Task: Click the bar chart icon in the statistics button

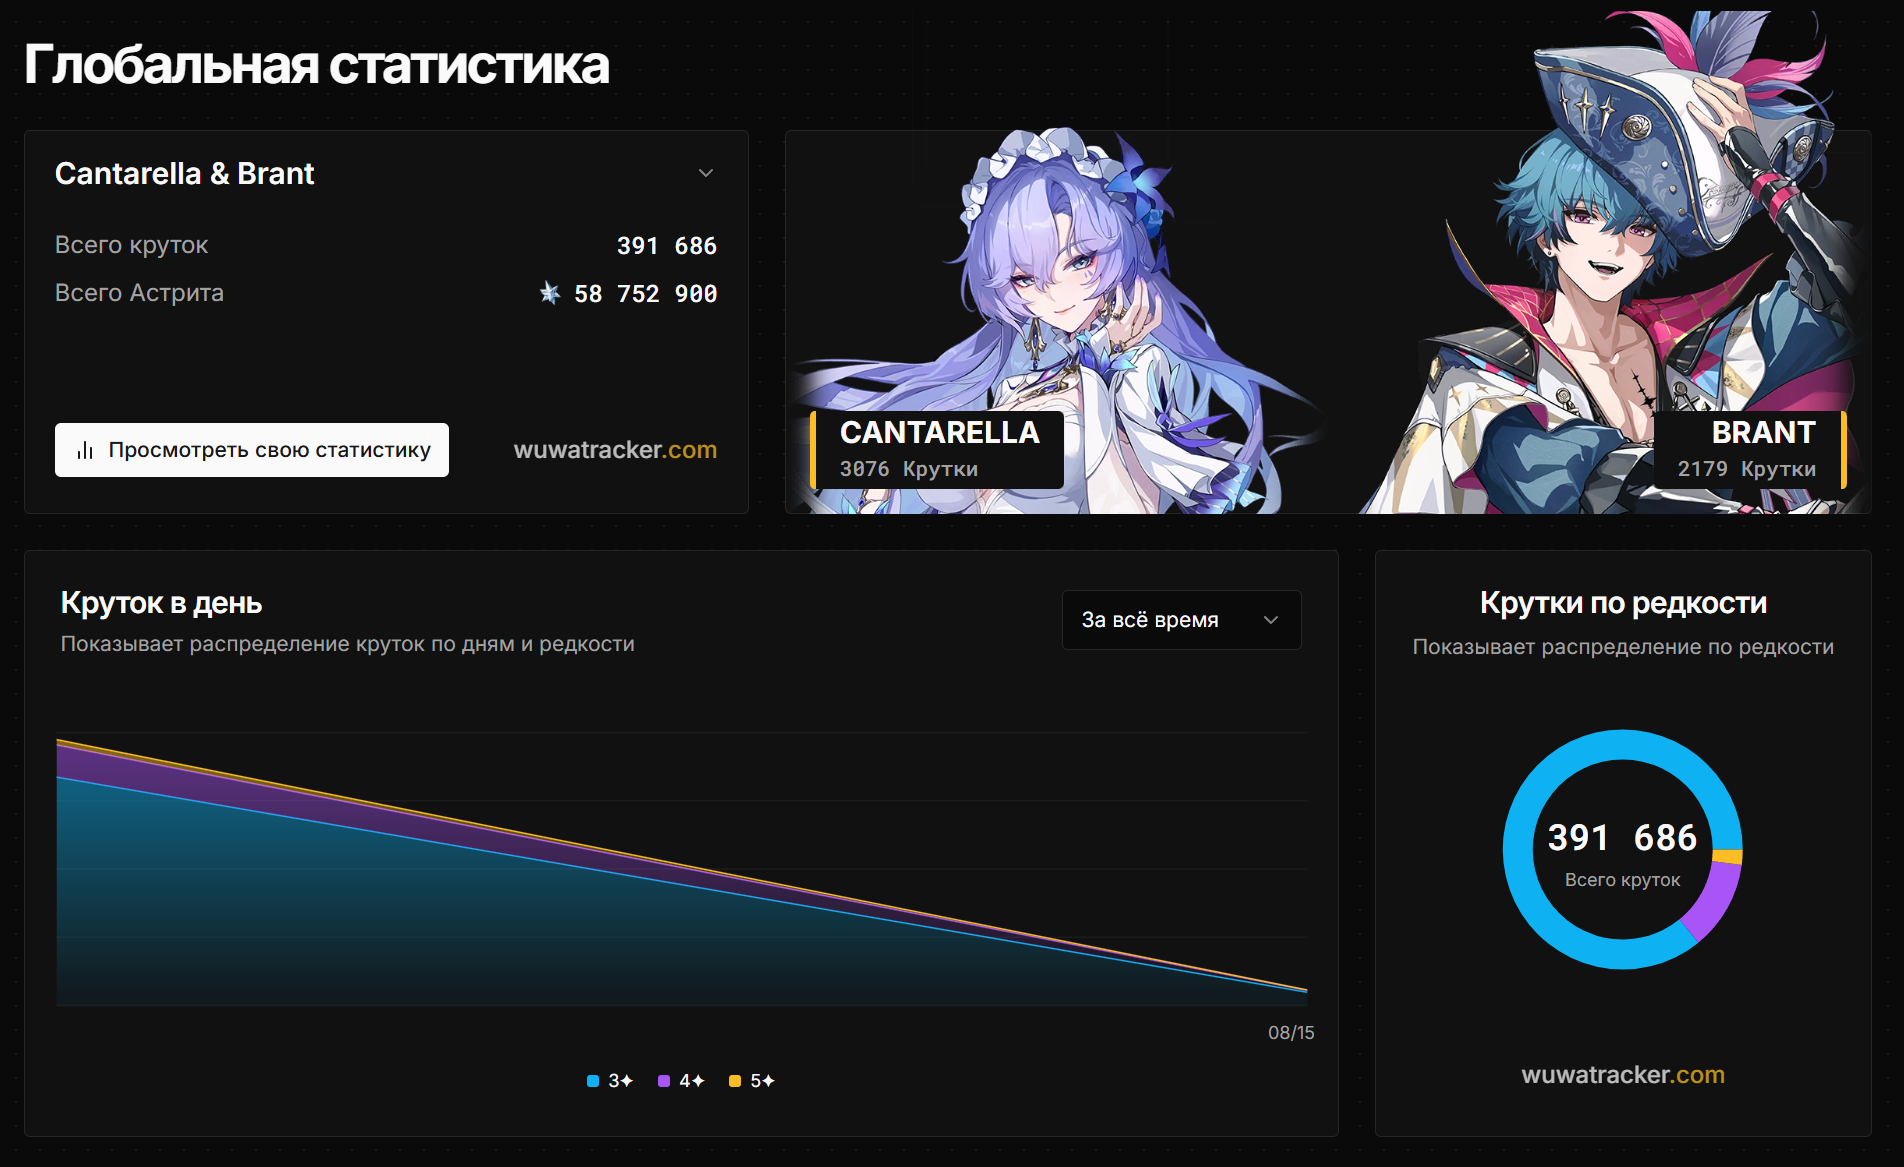Action: click(x=85, y=451)
